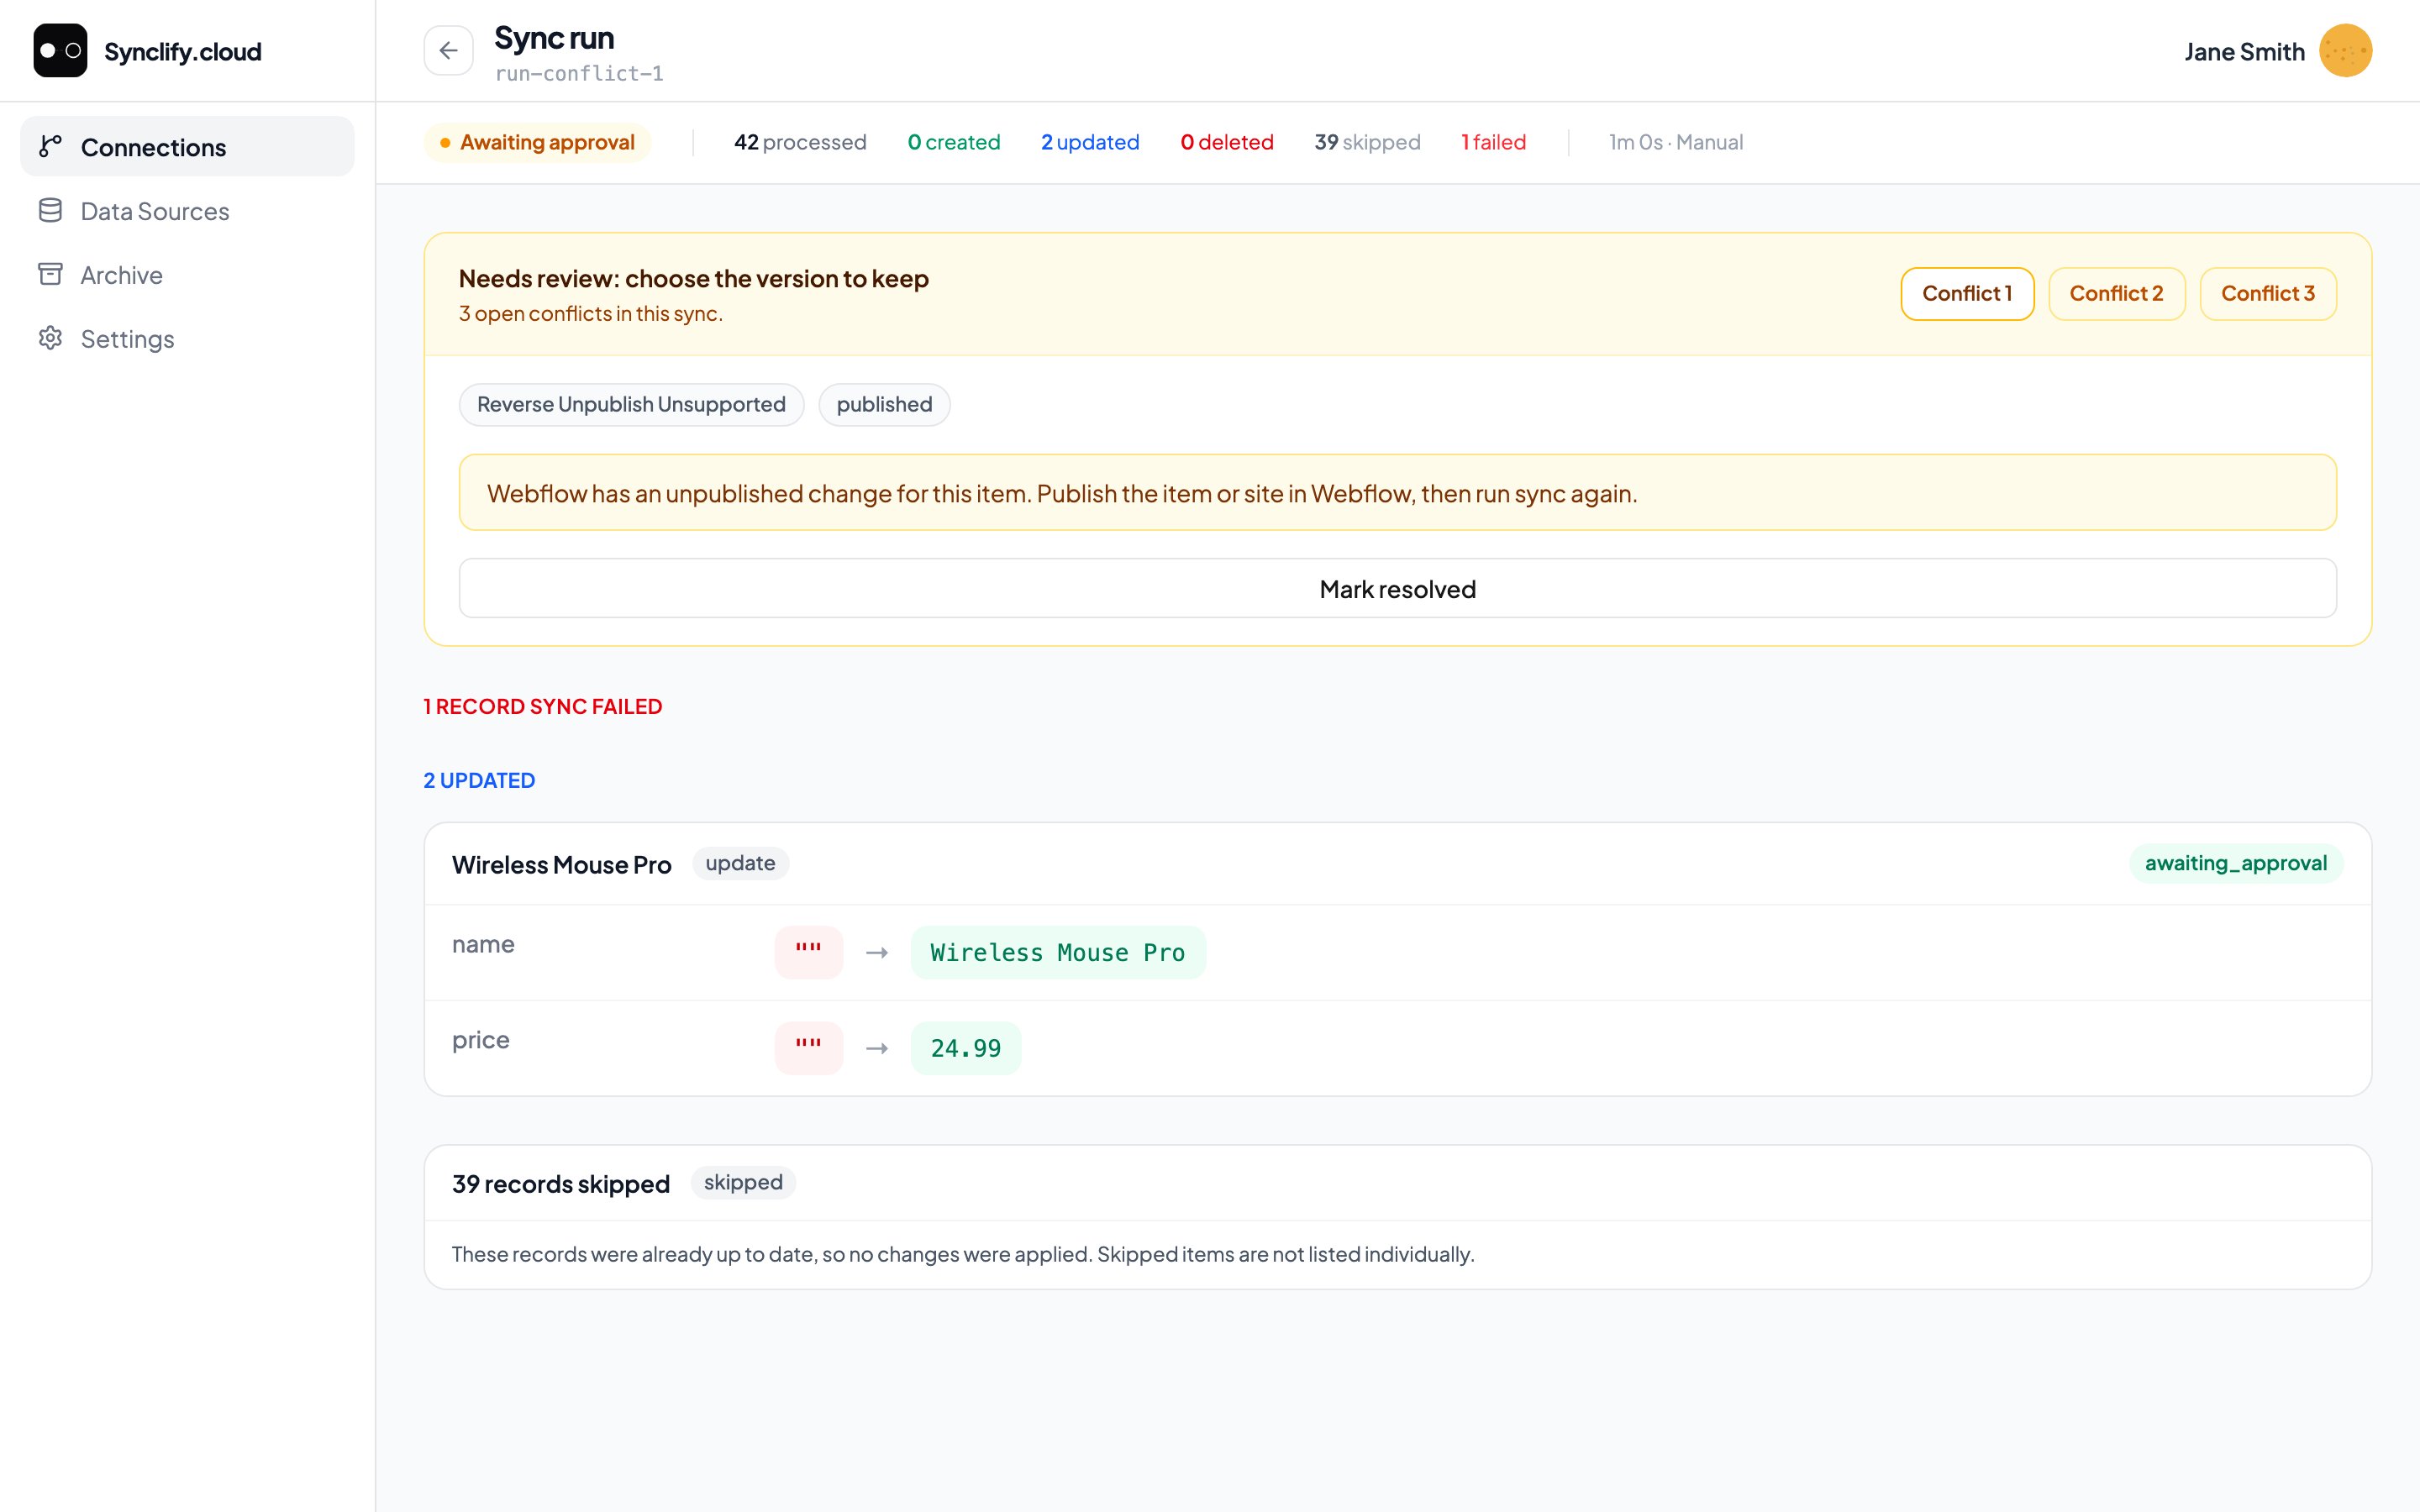Click the 42 processed stat
This screenshot has height=1512, width=2420.
(x=800, y=143)
